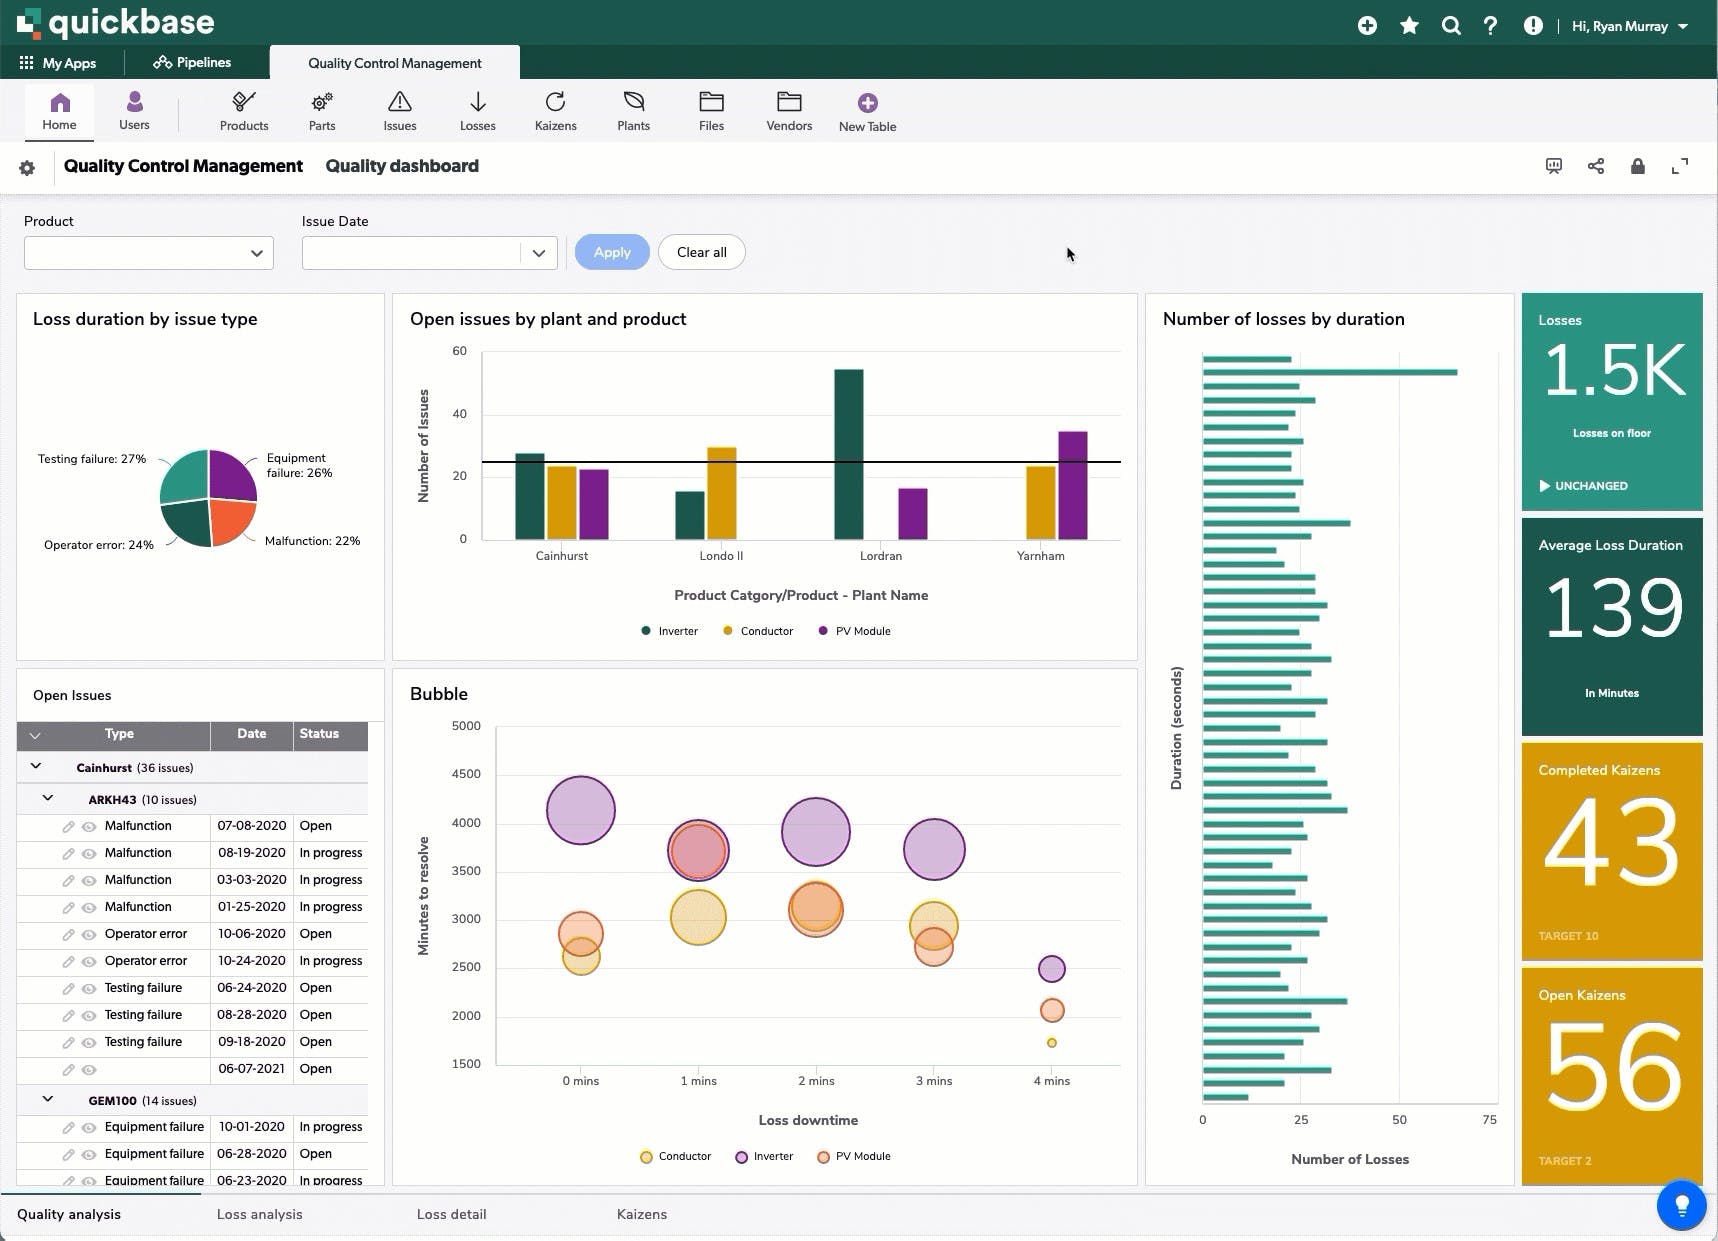This screenshot has height=1241, width=1718.
Task: Click eye icon on 07-08-2020 Malfunction row
Action: click(89, 827)
